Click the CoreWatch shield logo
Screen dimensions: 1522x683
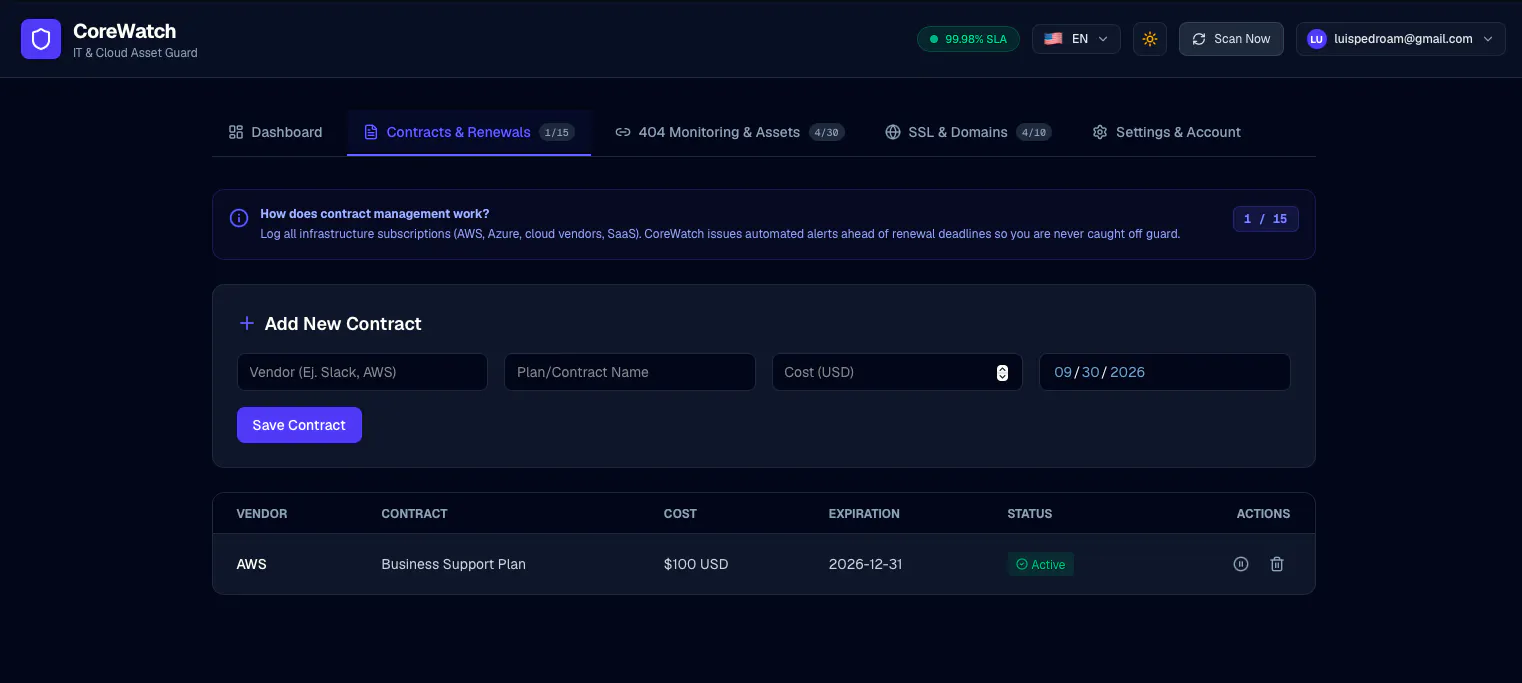[41, 39]
